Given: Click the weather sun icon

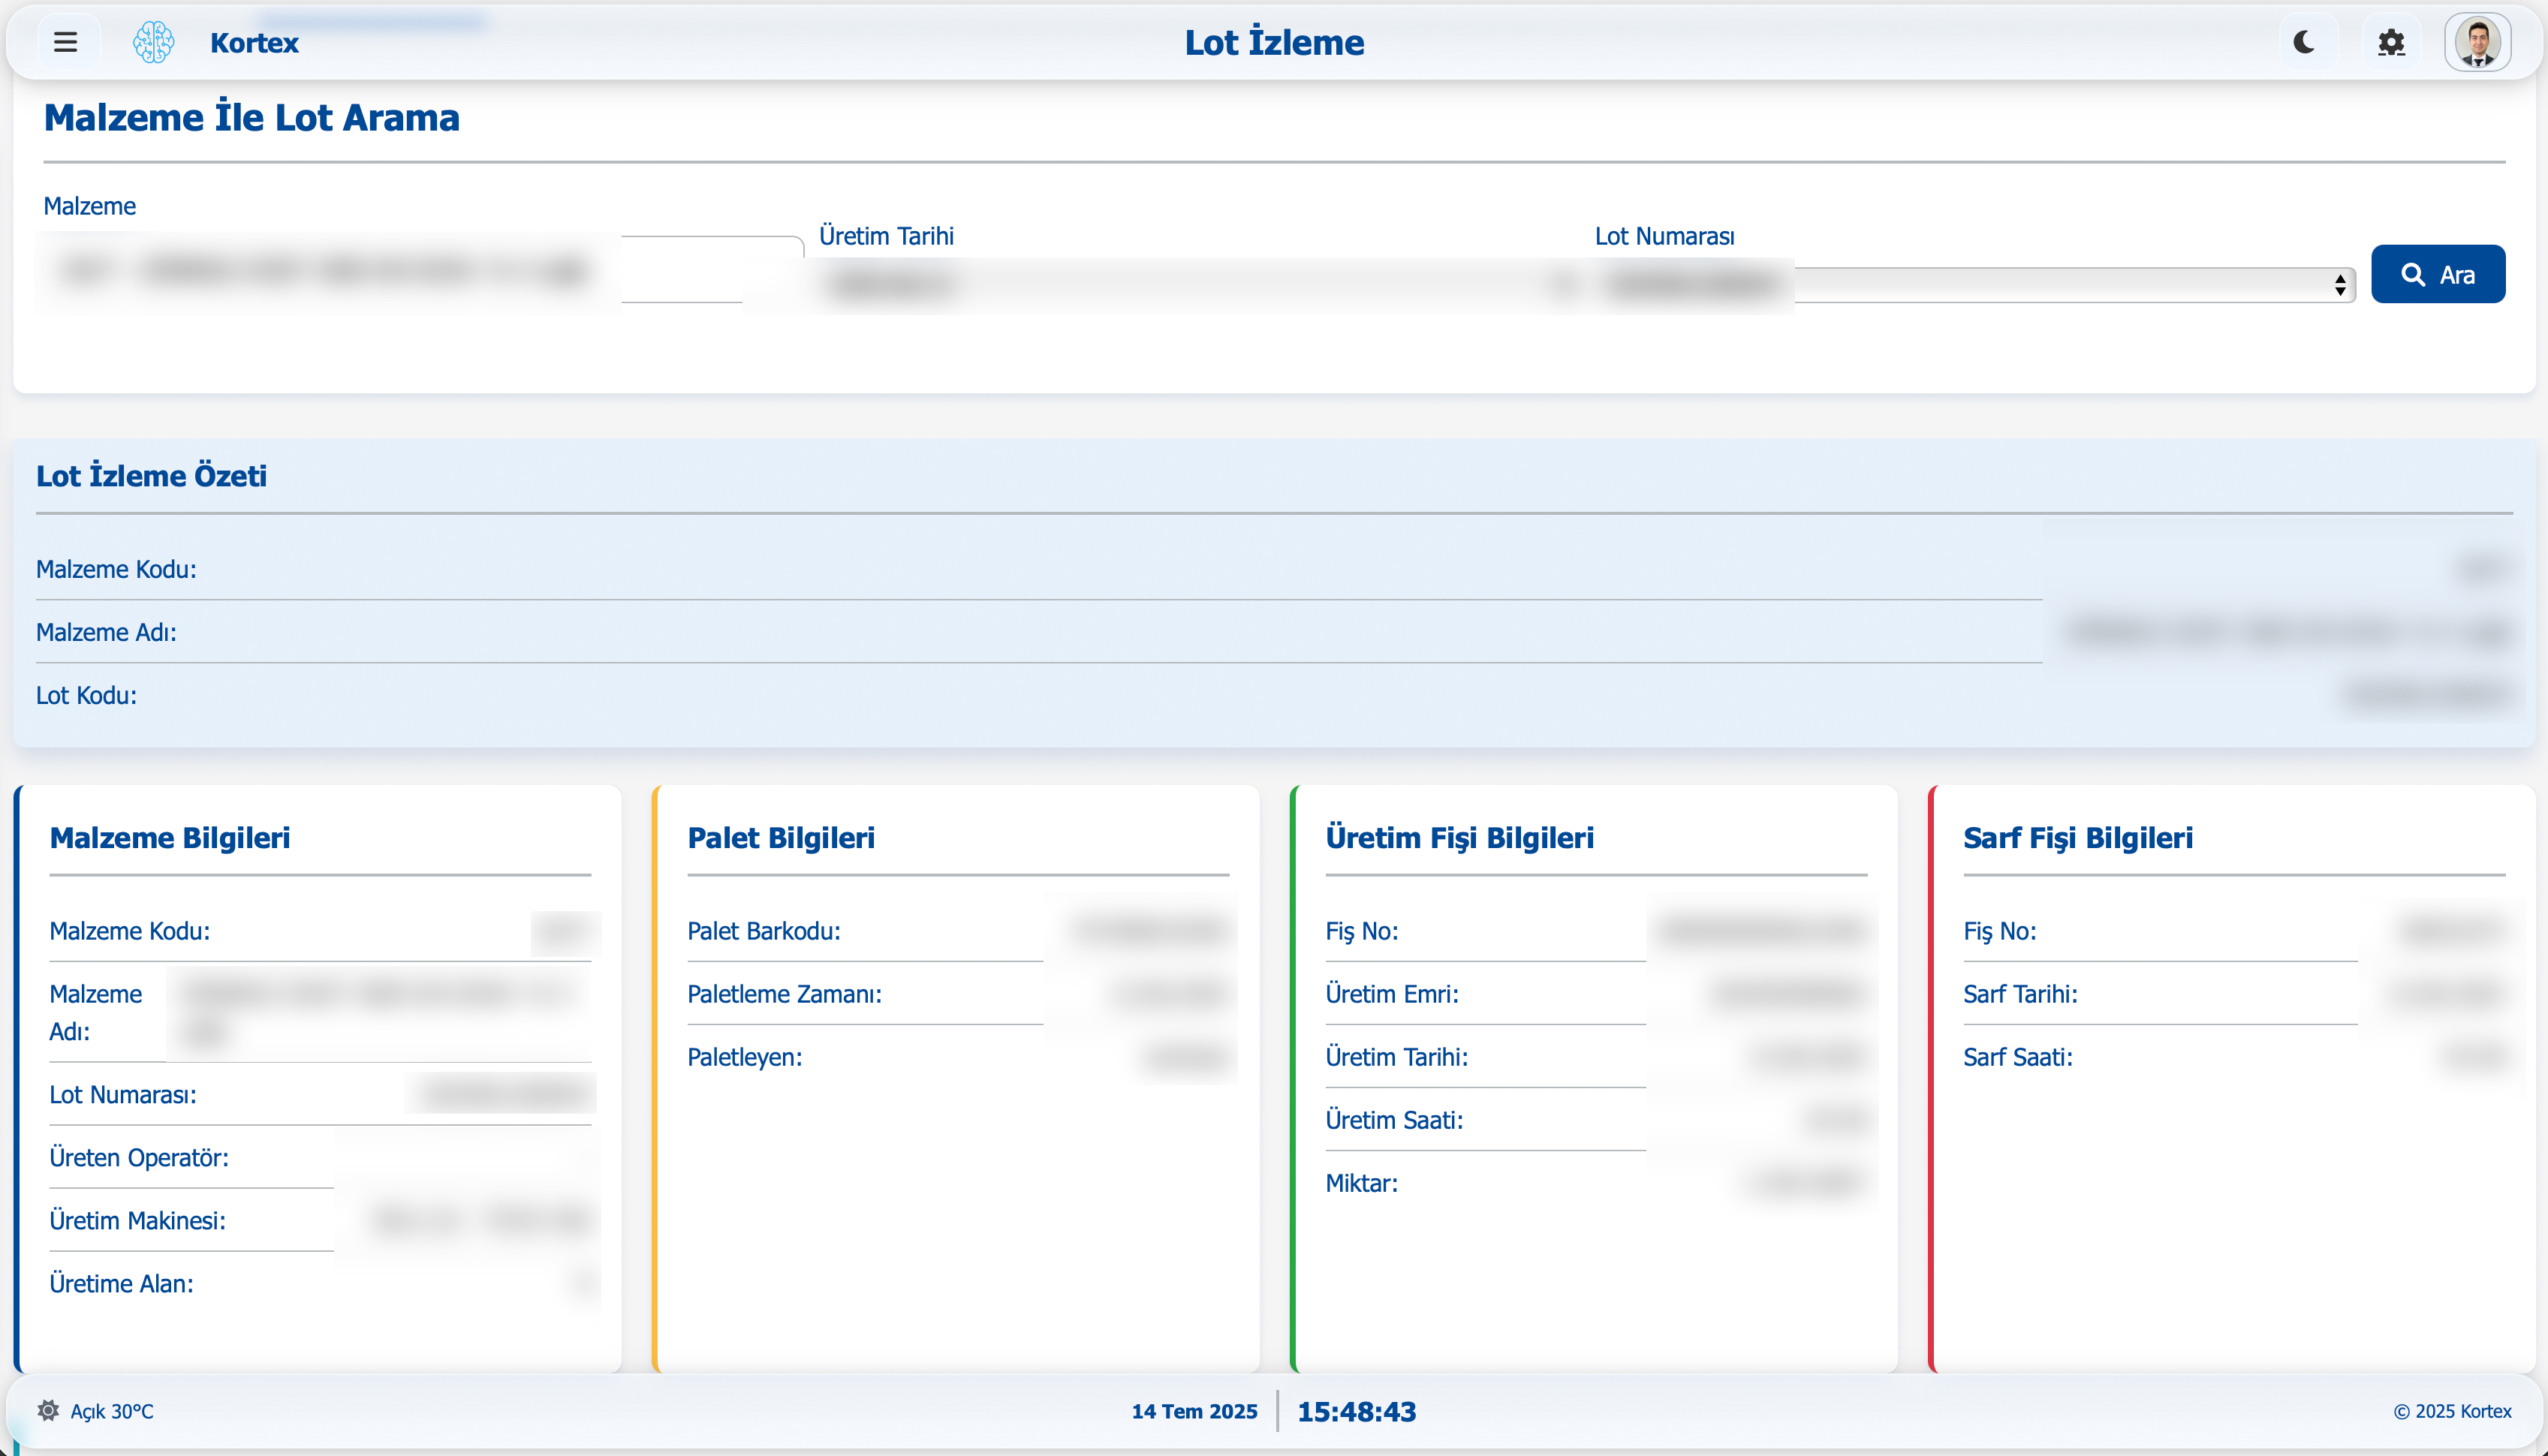Looking at the screenshot, I should (48, 1410).
